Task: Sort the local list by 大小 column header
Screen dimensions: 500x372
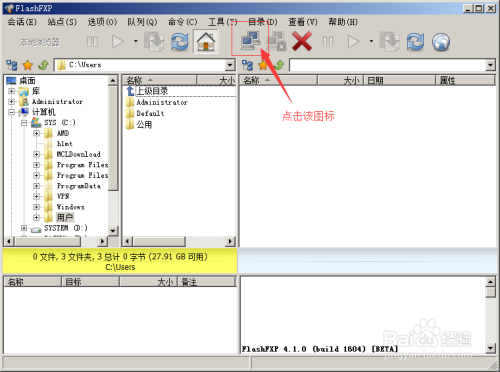Action: [x=217, y=80]
